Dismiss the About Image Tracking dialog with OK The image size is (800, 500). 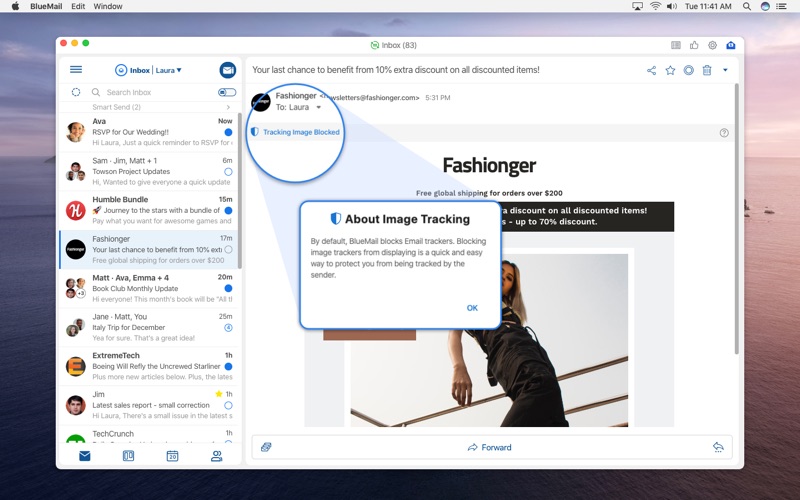(x=472, y=308)
